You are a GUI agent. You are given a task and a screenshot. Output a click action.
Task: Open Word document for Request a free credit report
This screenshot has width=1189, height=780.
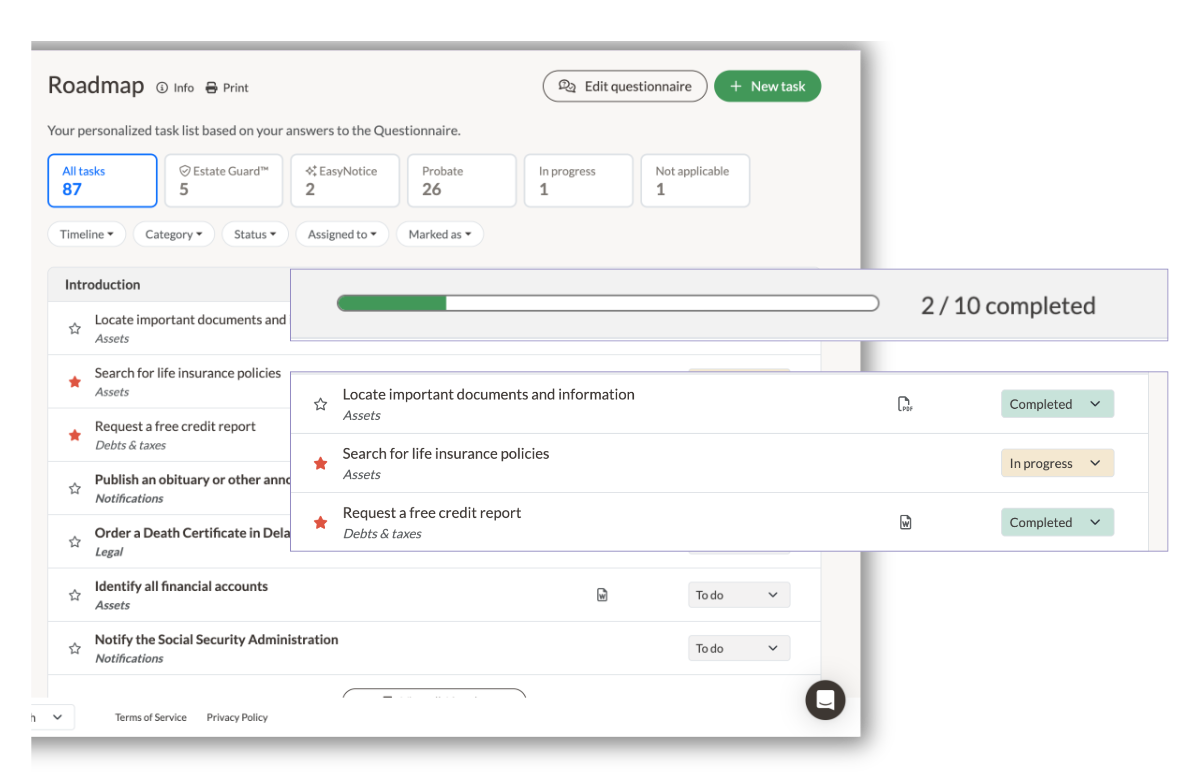[x=905, y=522]
